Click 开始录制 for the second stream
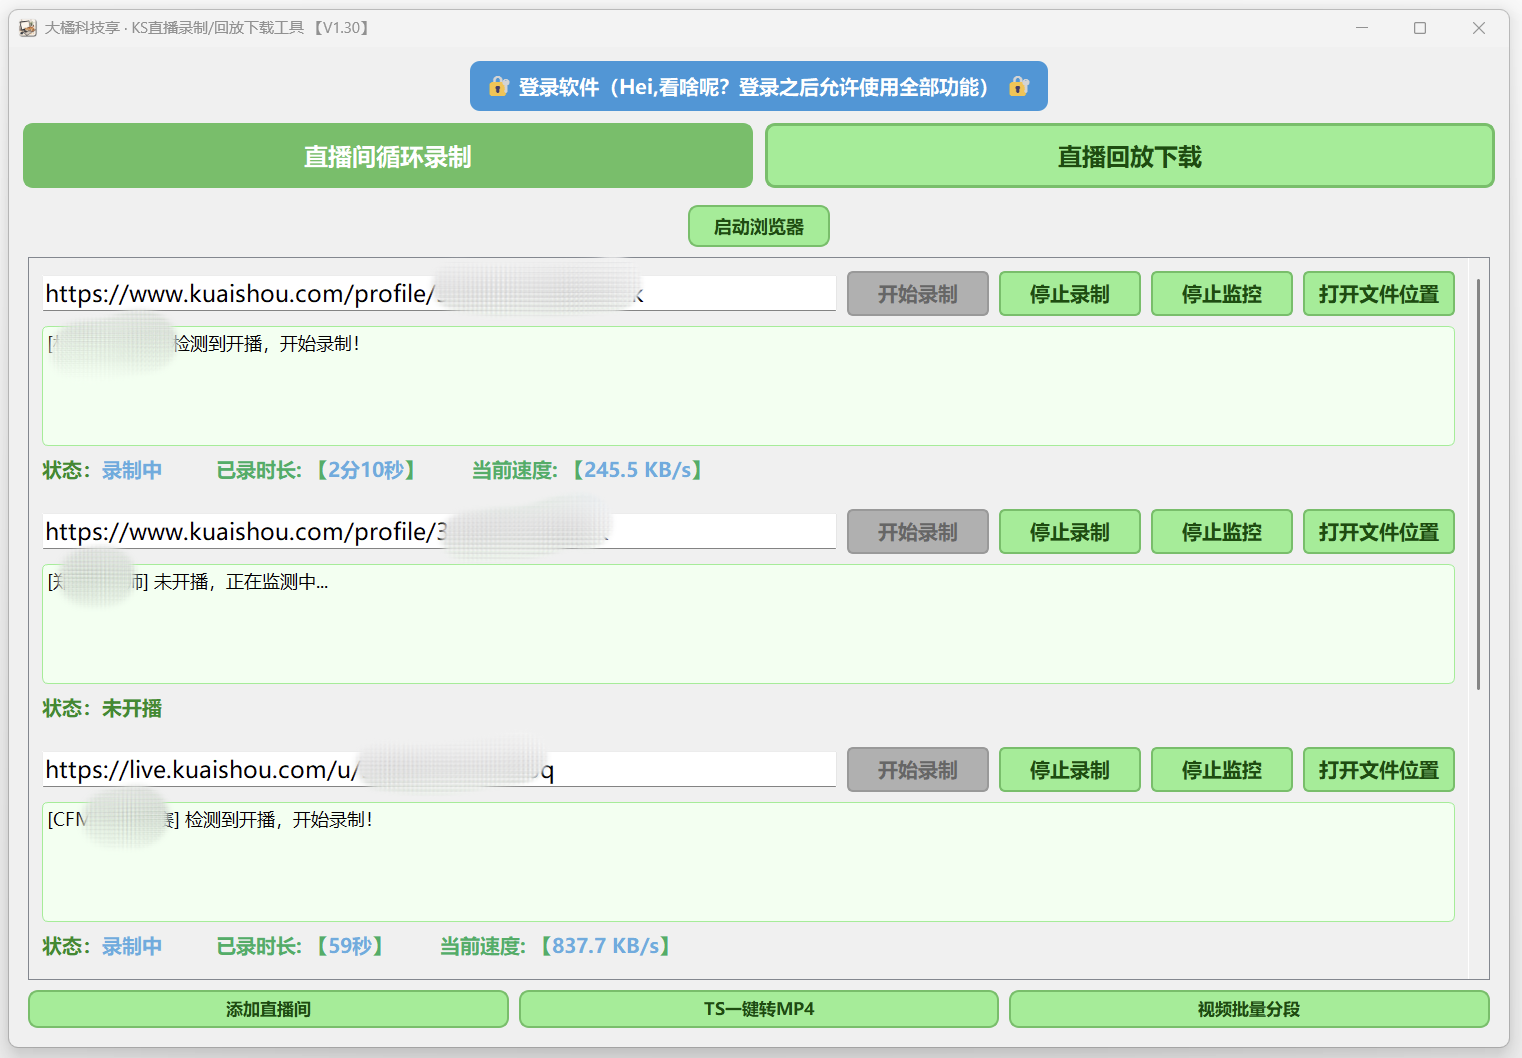This screenshot has width=1522, height=1058. (918, 532)
